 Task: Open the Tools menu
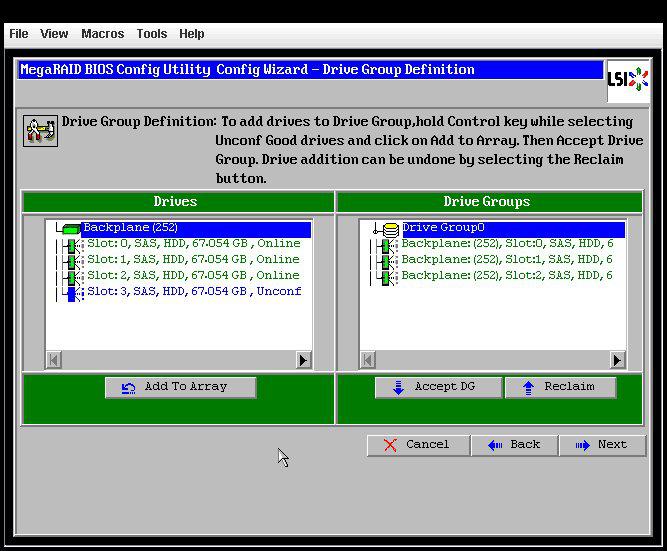[x=151, y=34]
